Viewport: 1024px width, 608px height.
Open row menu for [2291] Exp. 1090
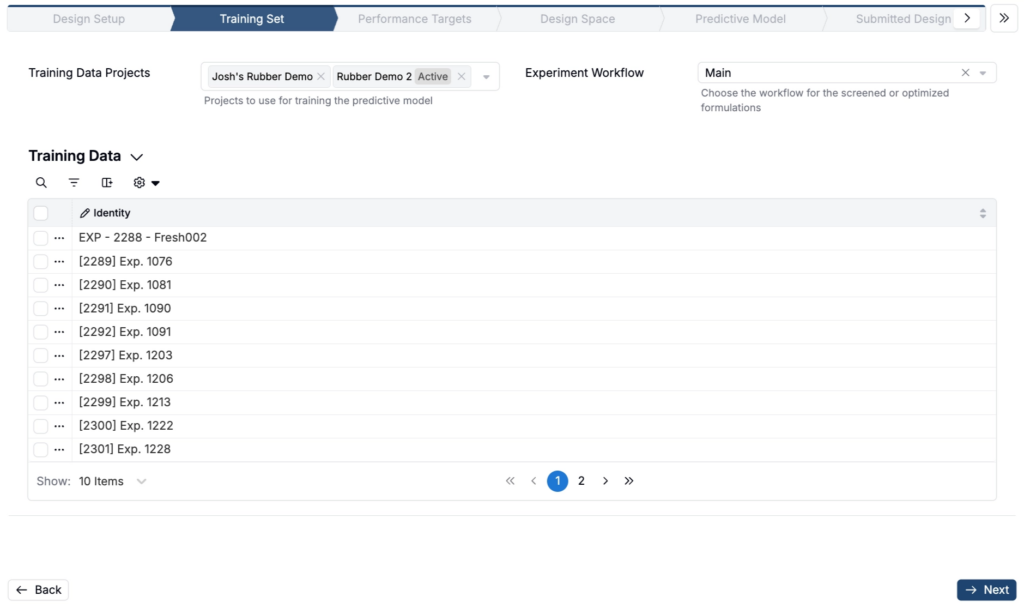click(x=59, y=308)
